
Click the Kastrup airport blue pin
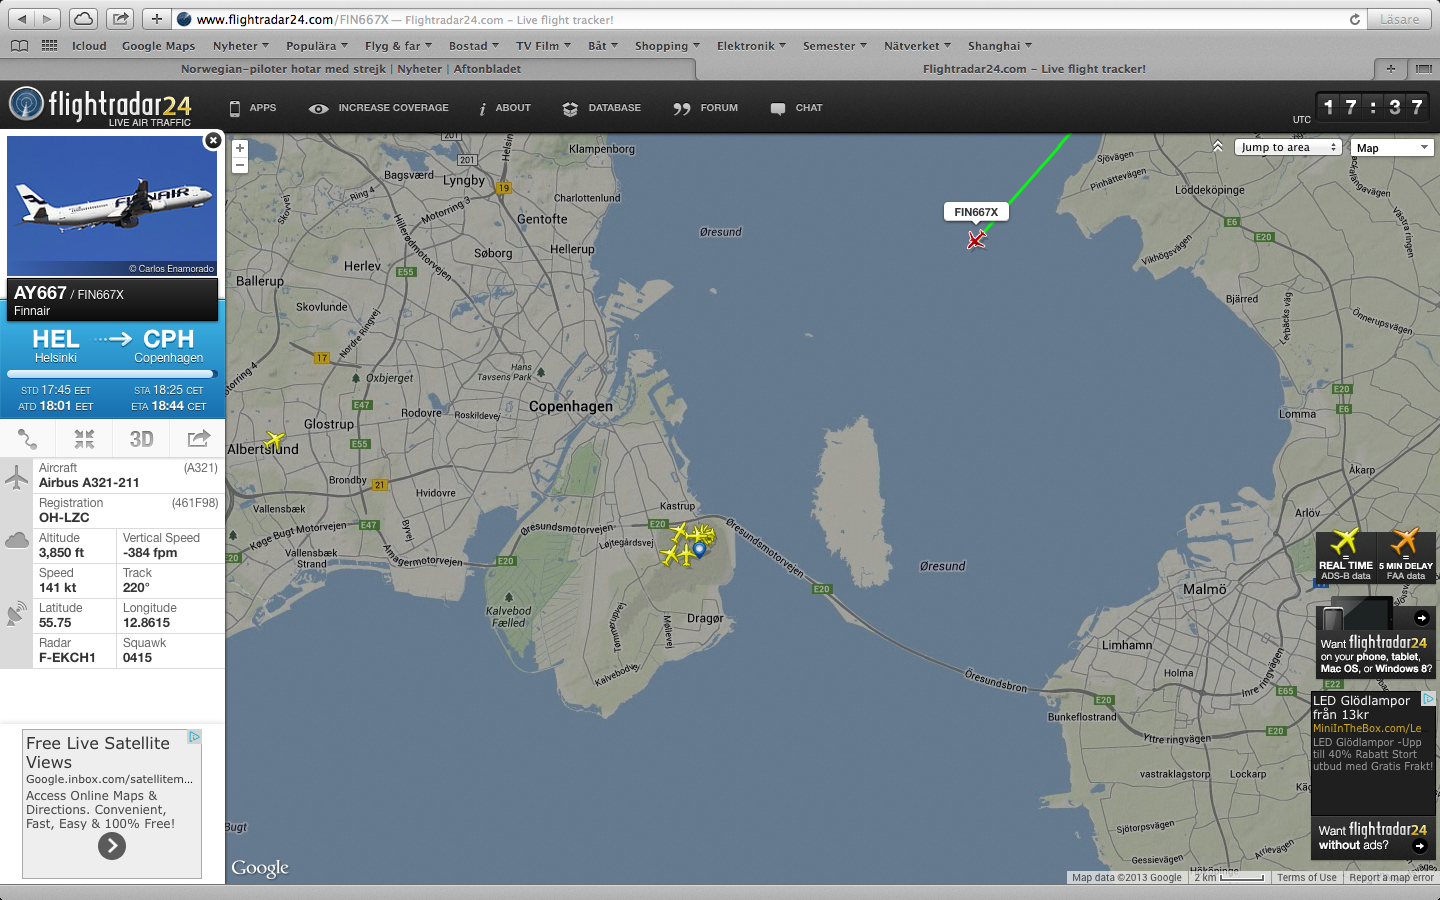click(700, 548)
